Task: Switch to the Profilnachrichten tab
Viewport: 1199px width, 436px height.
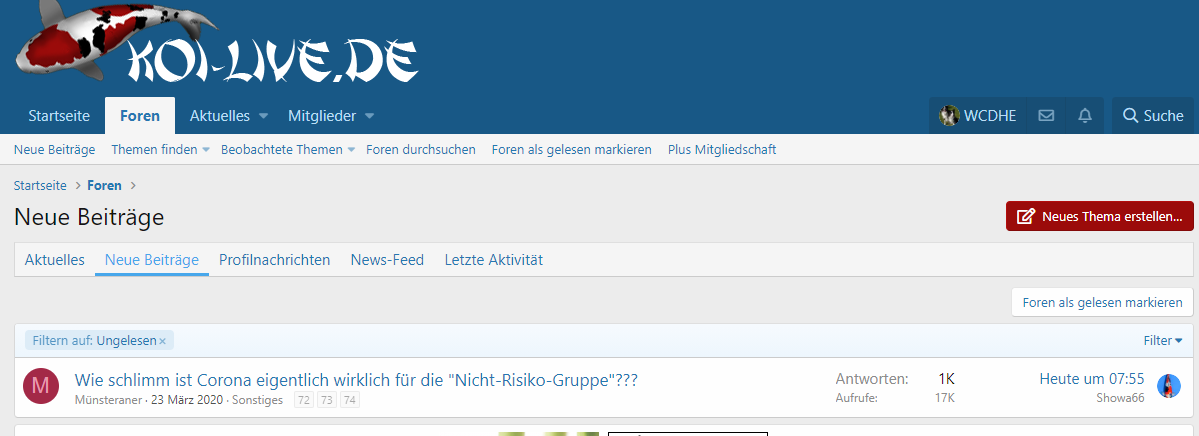Action: coord(274,260)
